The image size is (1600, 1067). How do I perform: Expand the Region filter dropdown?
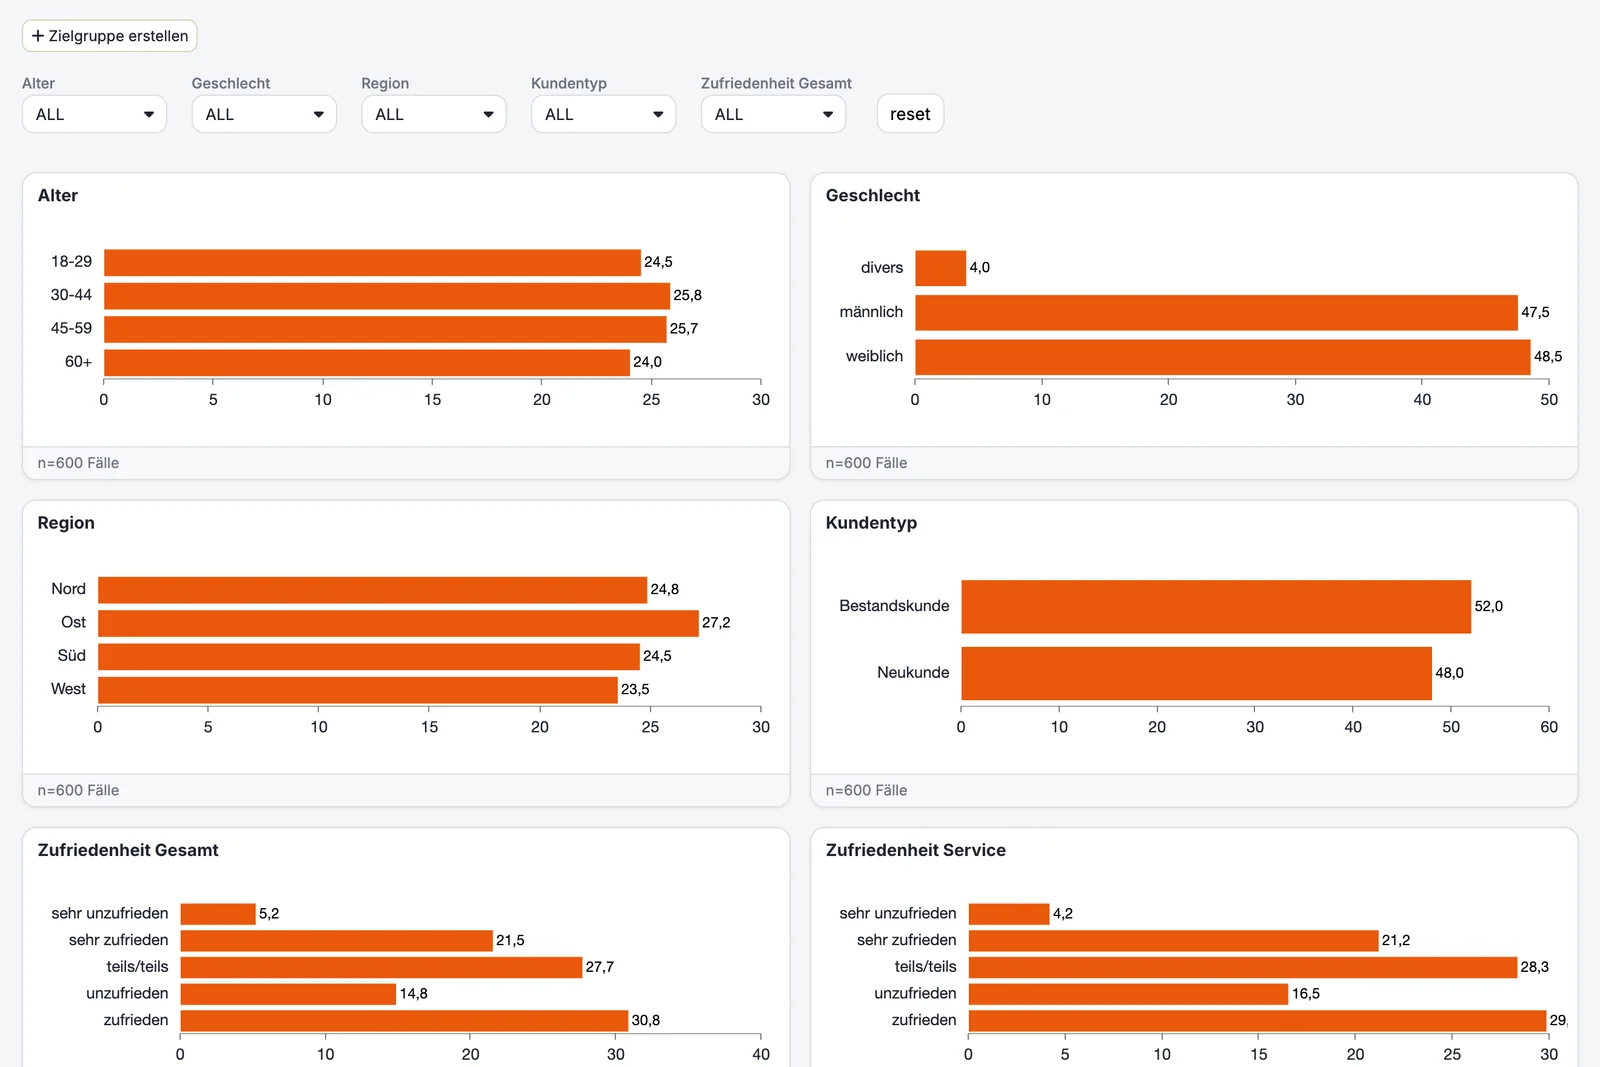coord(434,114)
